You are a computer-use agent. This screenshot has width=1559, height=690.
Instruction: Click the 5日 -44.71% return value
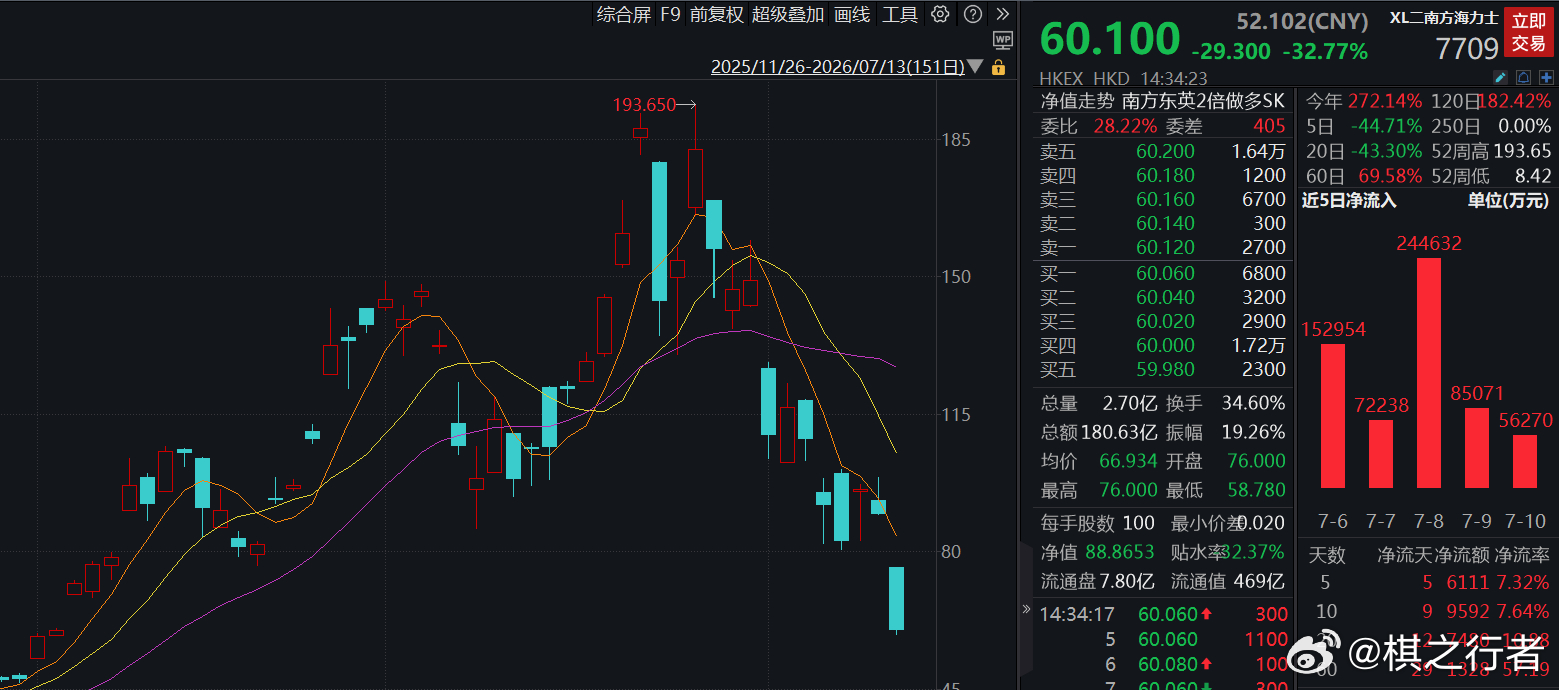[1386, 126]
